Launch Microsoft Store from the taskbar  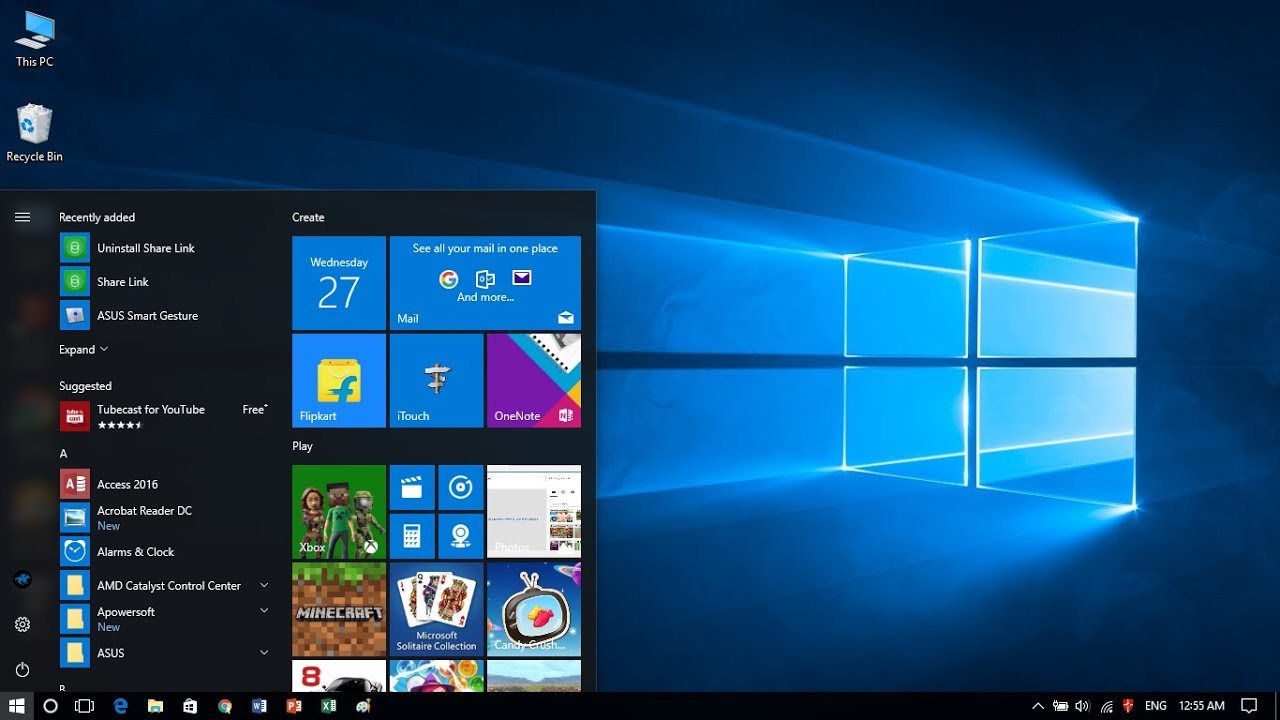(190, 706)
